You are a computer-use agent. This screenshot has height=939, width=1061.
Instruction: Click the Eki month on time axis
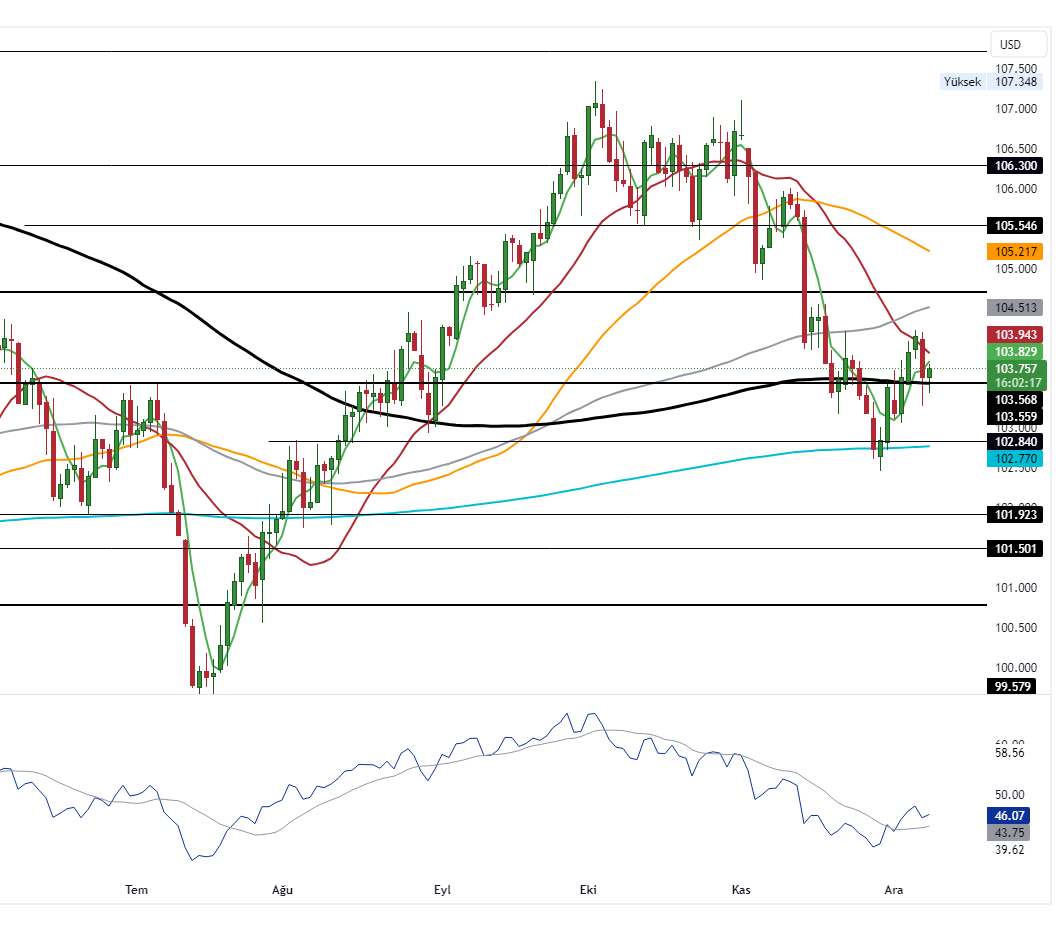pos(588,890)
